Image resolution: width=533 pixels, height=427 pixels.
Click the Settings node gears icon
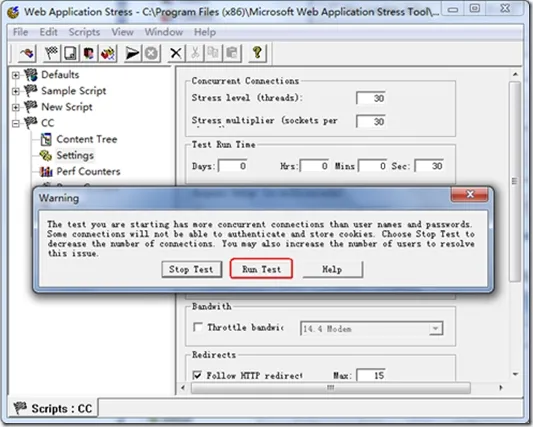[46, 156]
